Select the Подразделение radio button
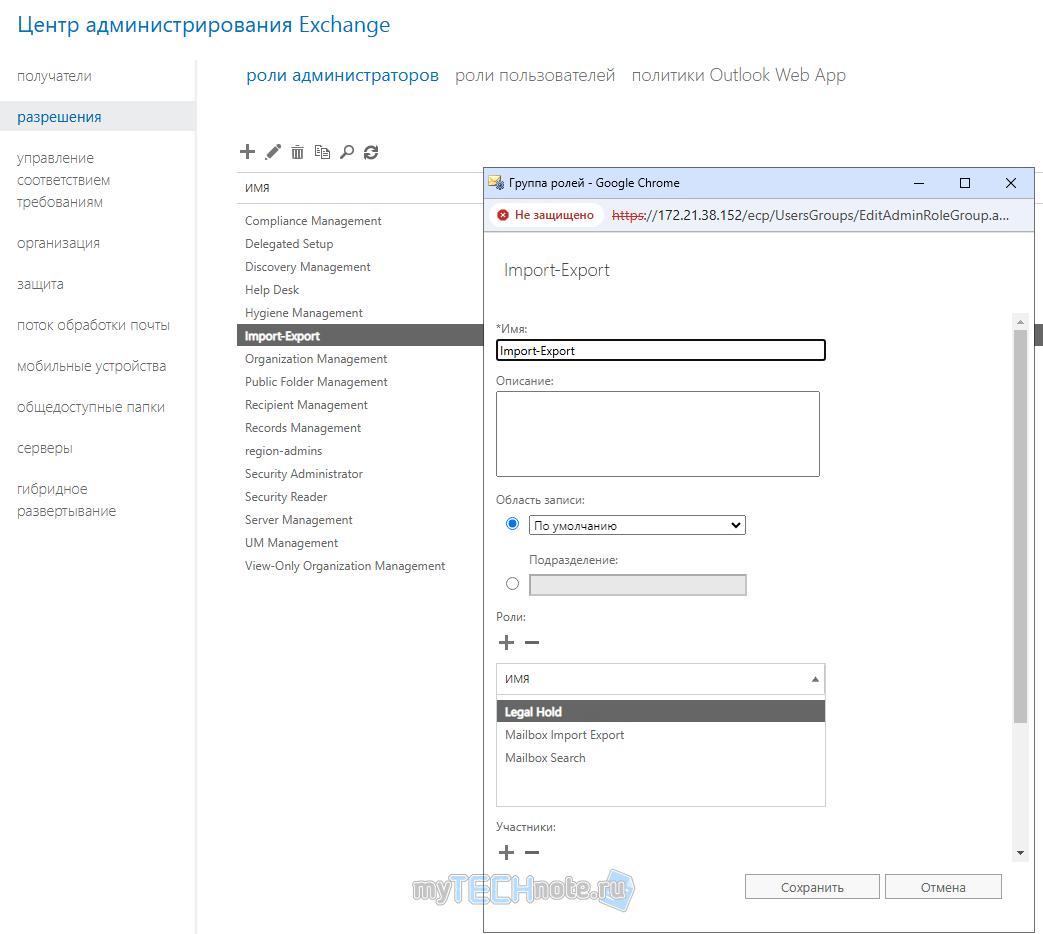This screenshot has height=934, width=1043. pos(512,584)
